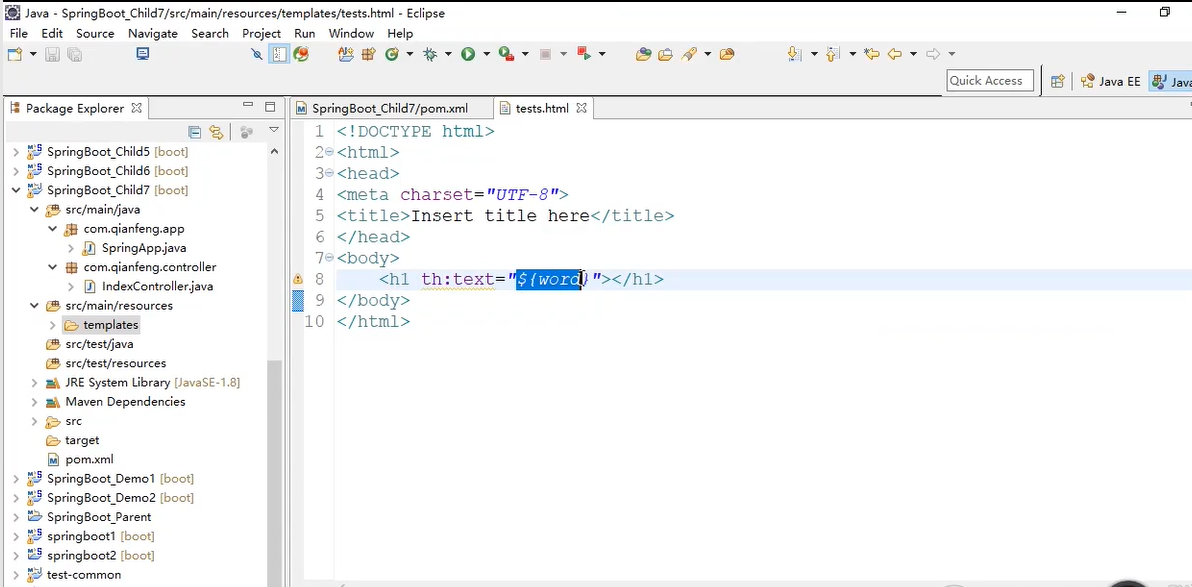Select IndexController.java in the tree
Viewport: 1192px width, 587px height.
157,286
